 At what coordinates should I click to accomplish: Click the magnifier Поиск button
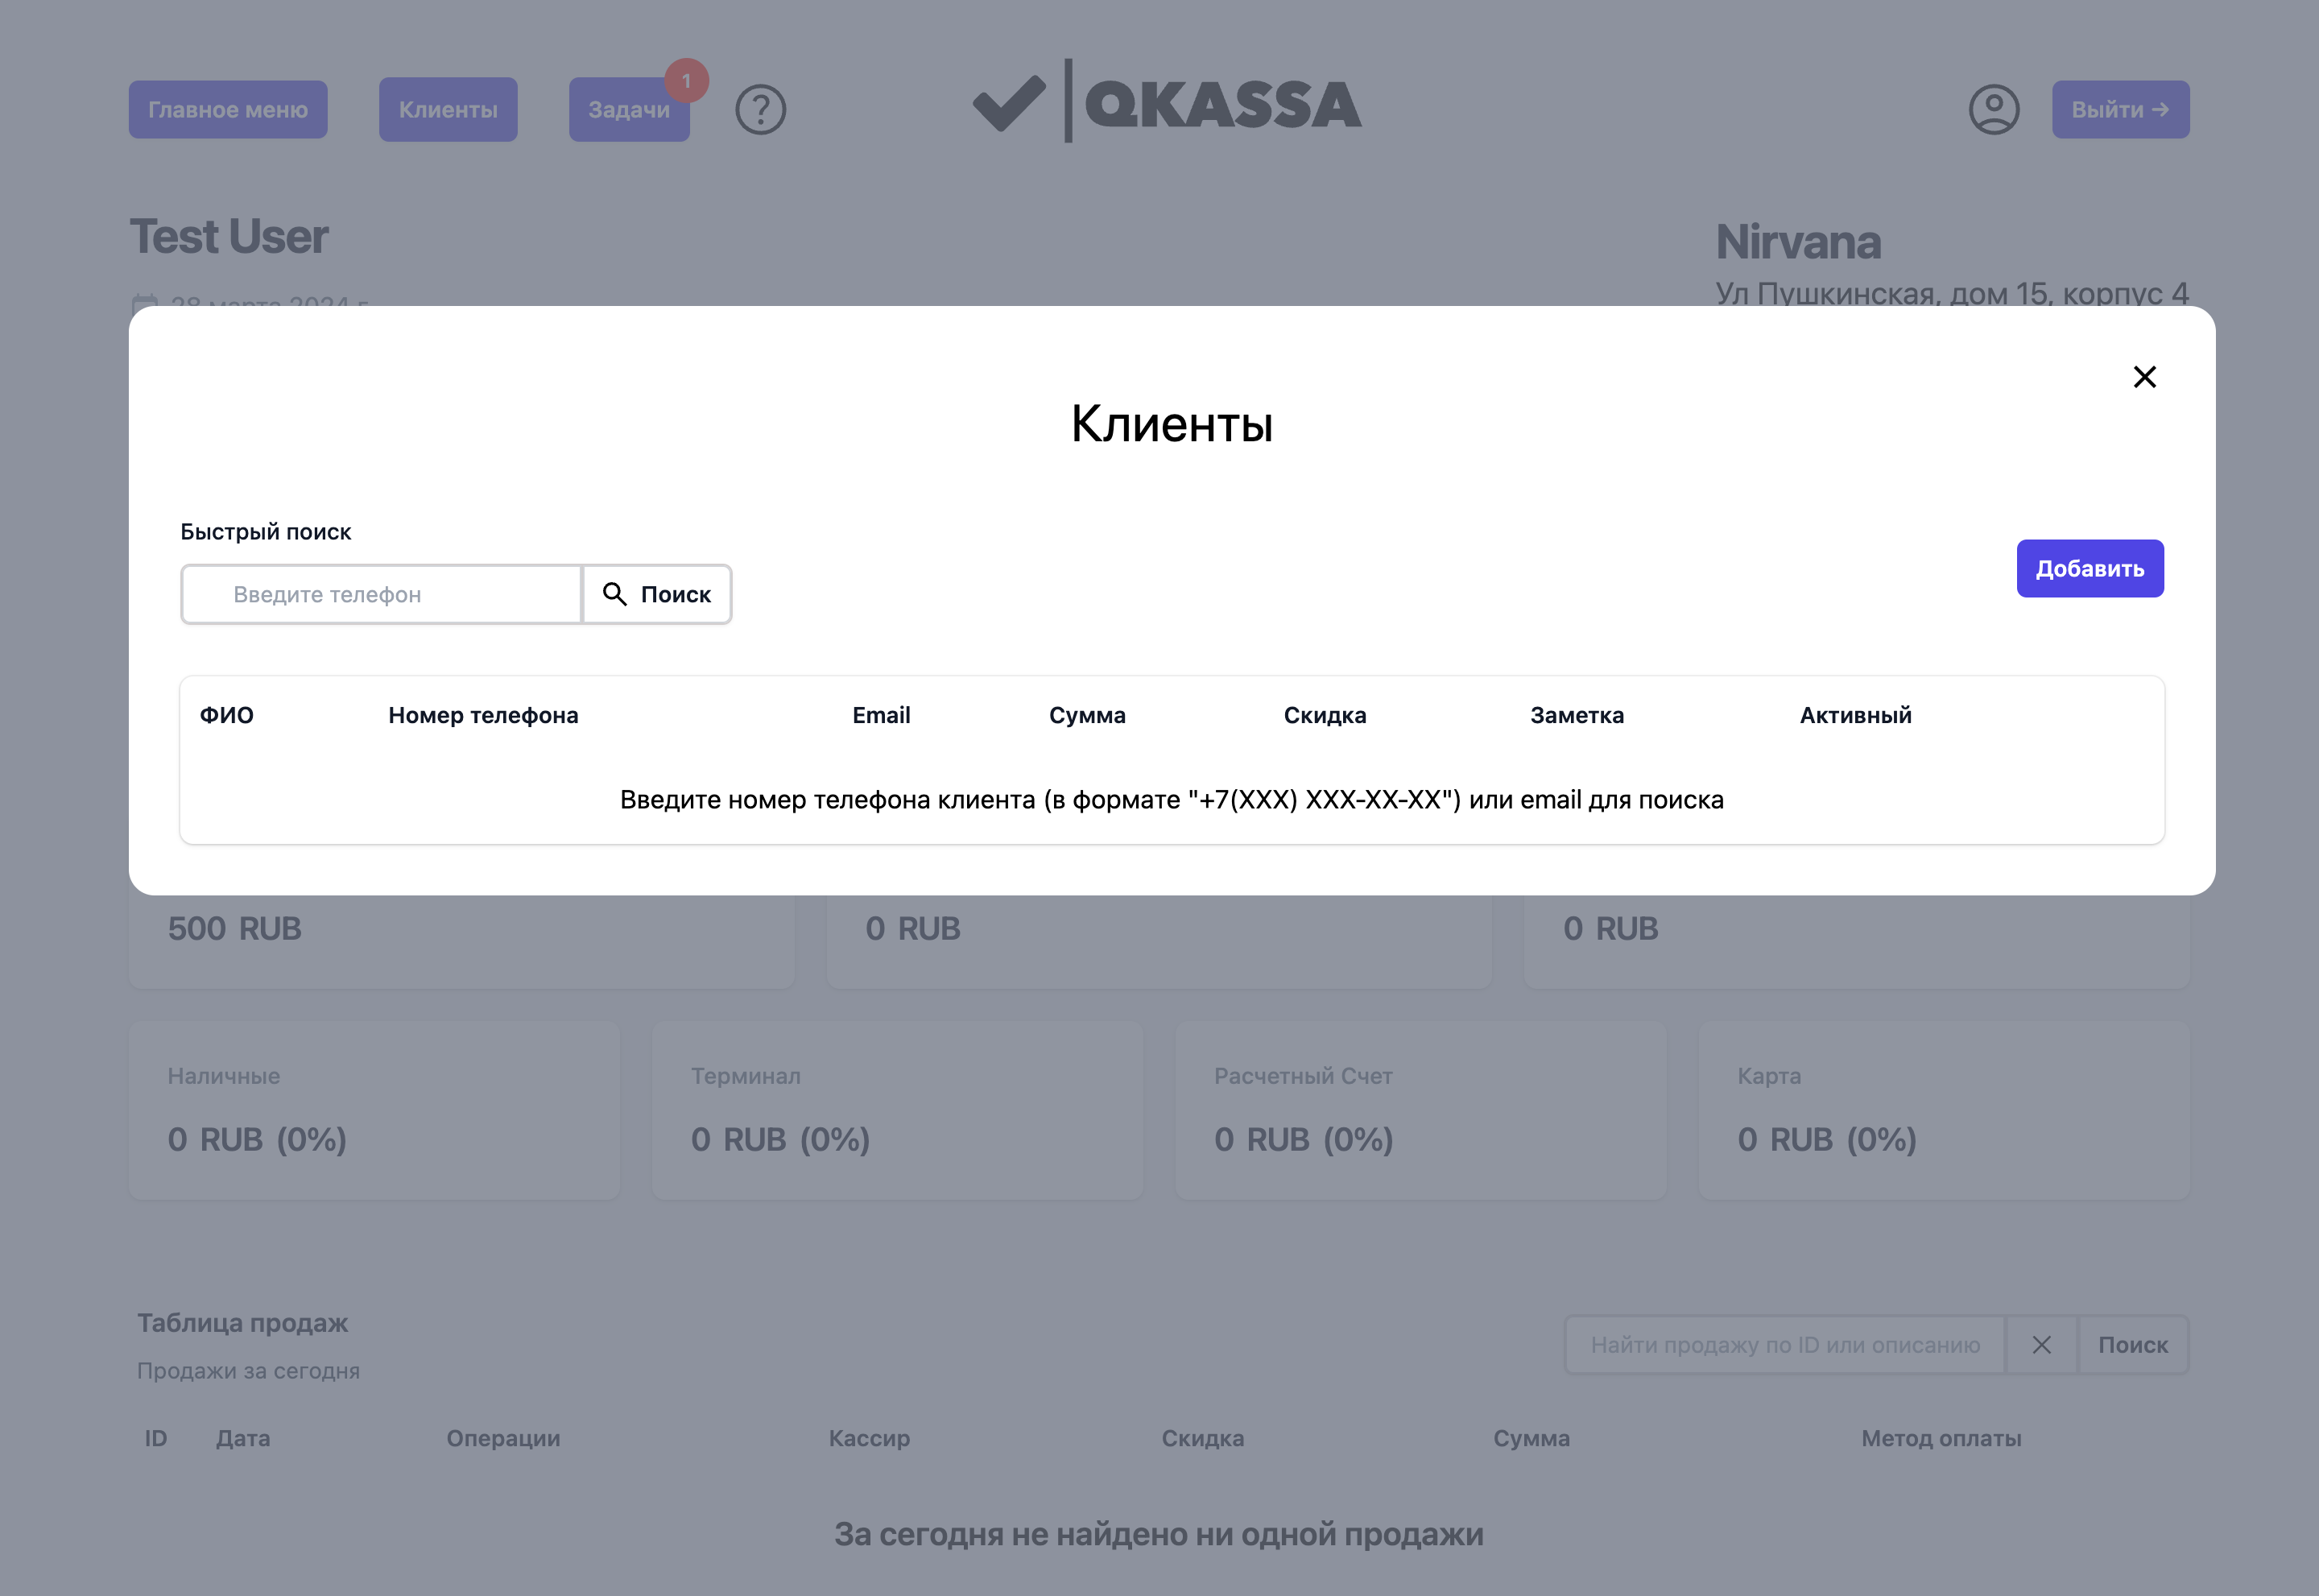657,595
